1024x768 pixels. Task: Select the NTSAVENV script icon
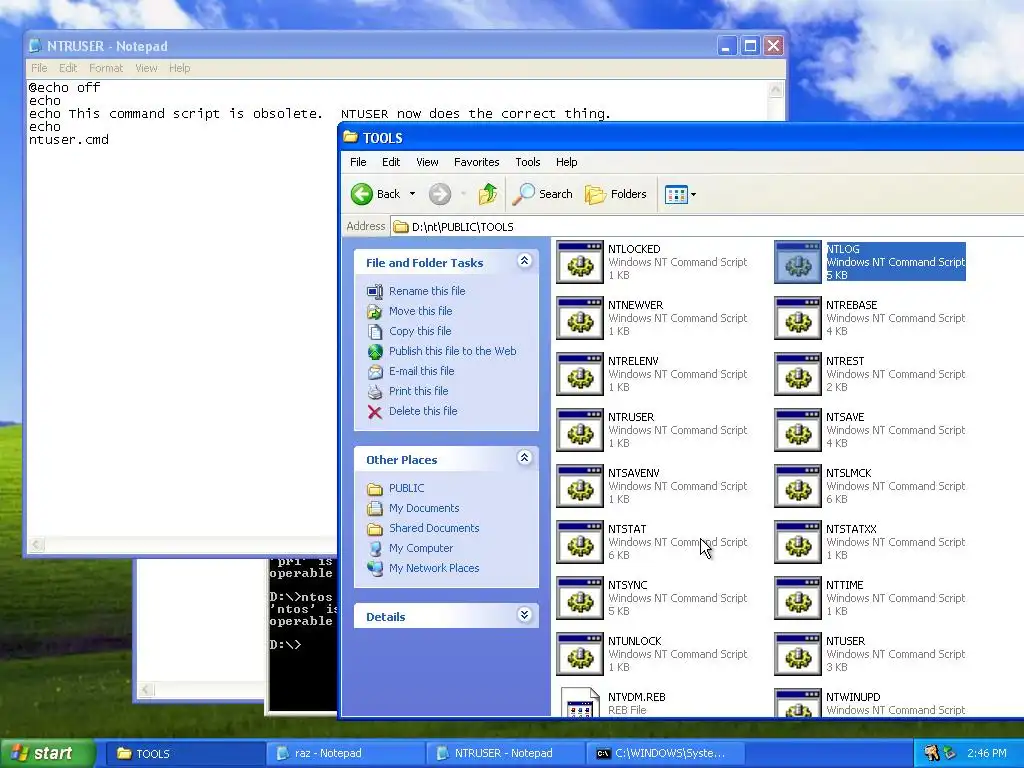[x=579, y=486]
